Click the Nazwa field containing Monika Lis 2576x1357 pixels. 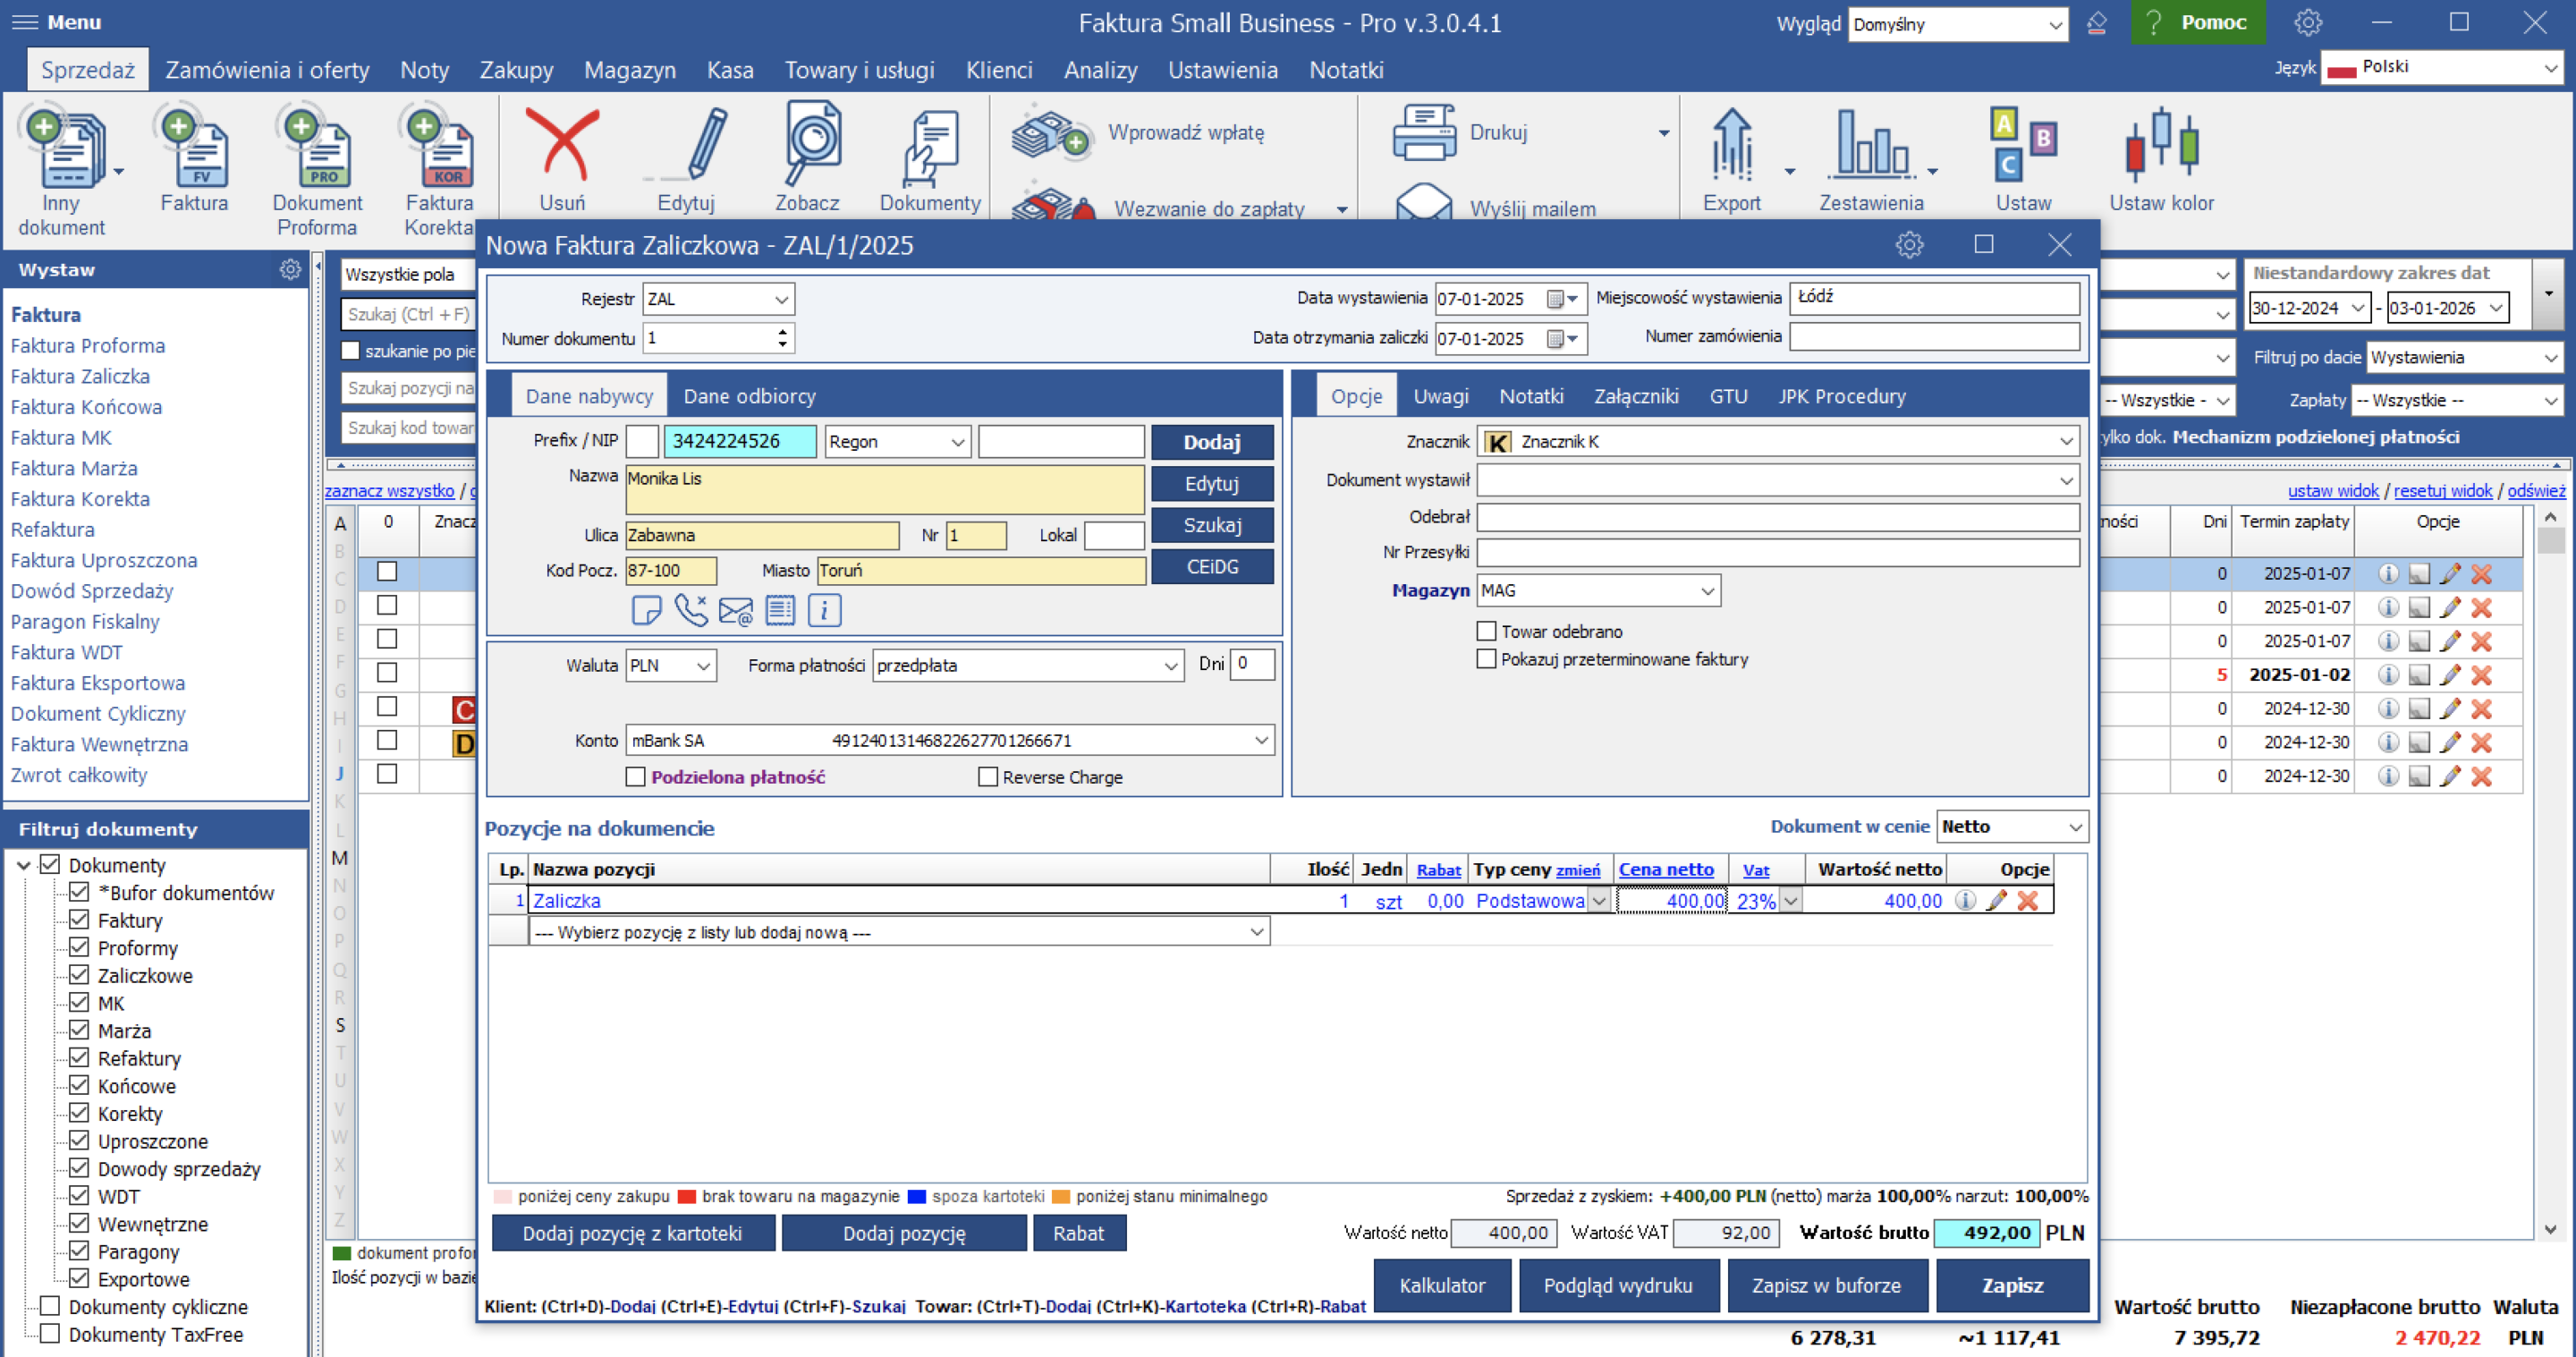pos(884,489)
